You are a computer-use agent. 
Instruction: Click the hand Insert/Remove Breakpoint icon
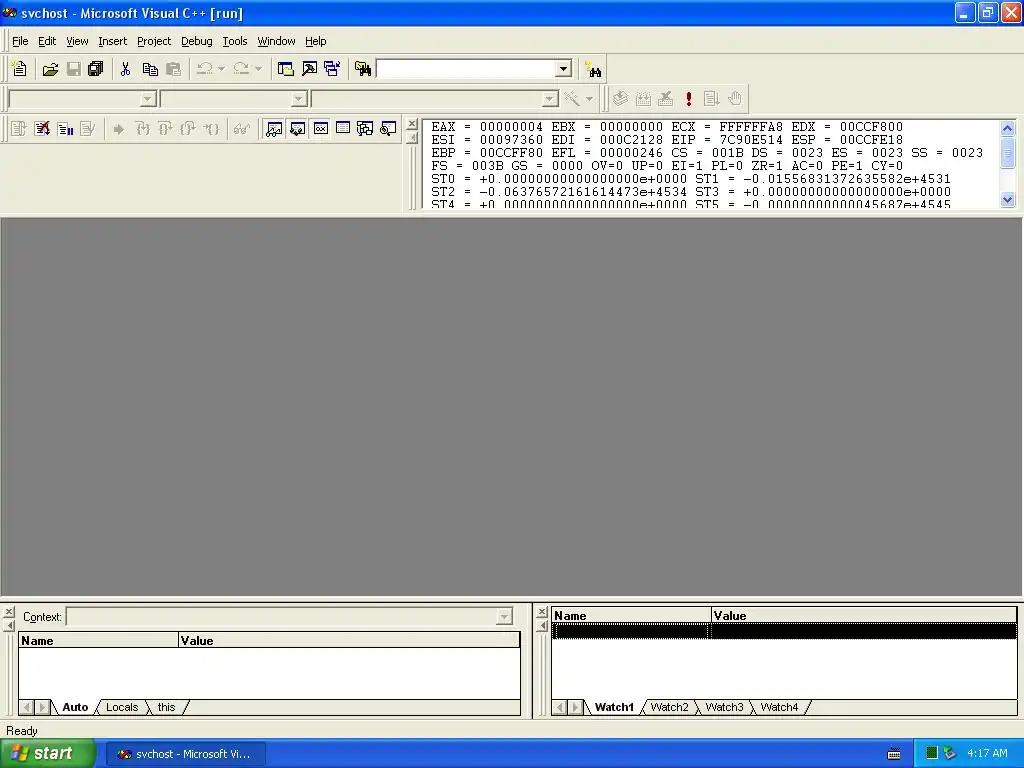735,99
